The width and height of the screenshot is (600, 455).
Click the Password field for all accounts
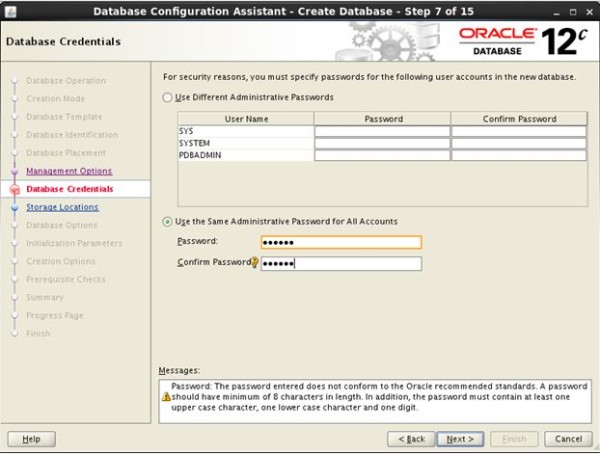[341, 242]
